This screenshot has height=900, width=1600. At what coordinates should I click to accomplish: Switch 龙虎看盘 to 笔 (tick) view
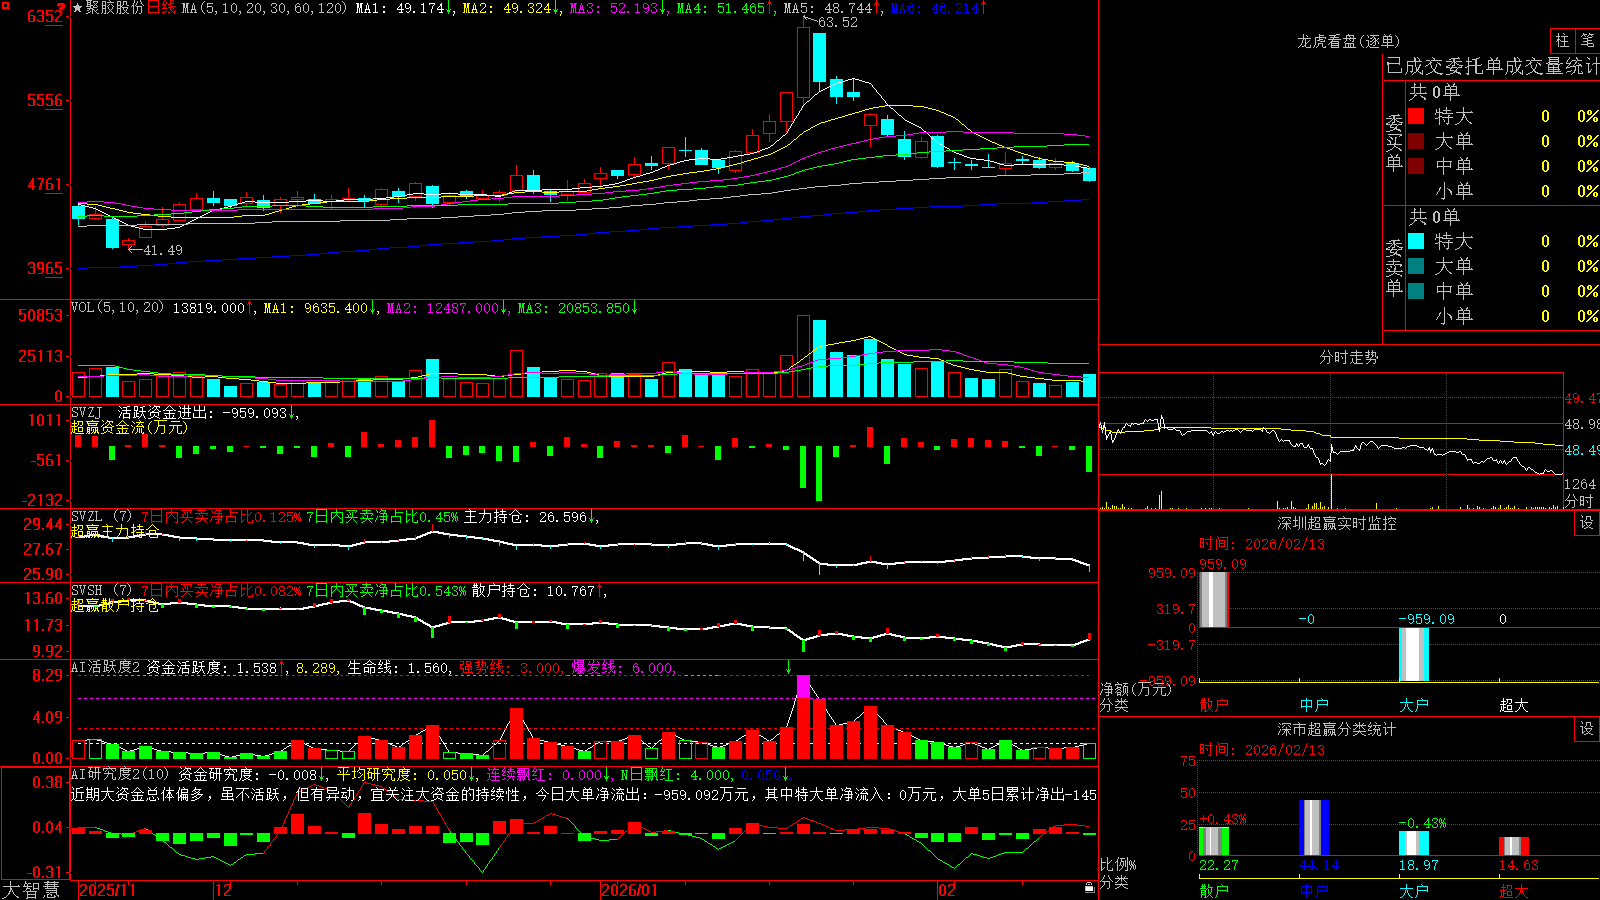tap(1588, 41)
